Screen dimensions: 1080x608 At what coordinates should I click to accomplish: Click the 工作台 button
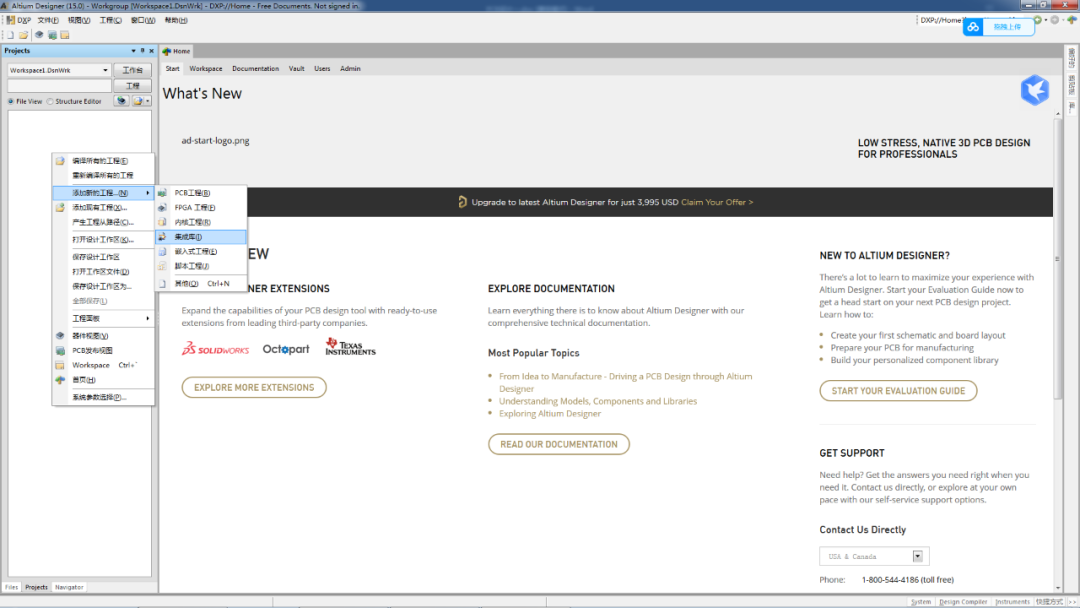132,70
